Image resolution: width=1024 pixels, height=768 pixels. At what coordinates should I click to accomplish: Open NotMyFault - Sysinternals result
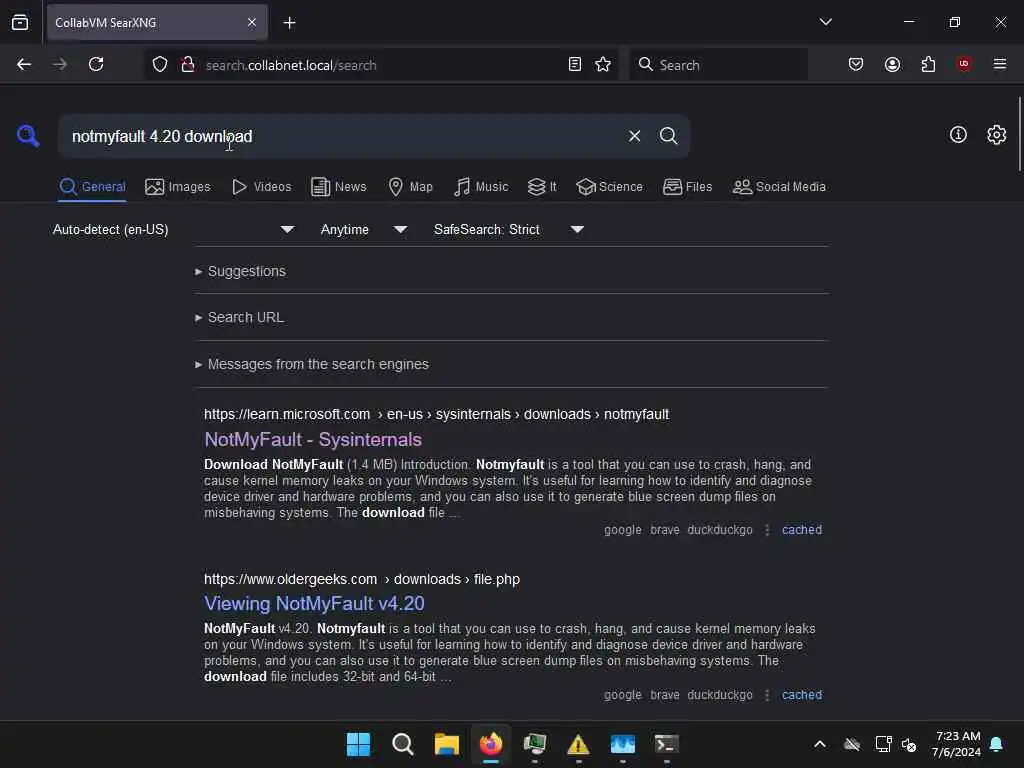(313, 440)
